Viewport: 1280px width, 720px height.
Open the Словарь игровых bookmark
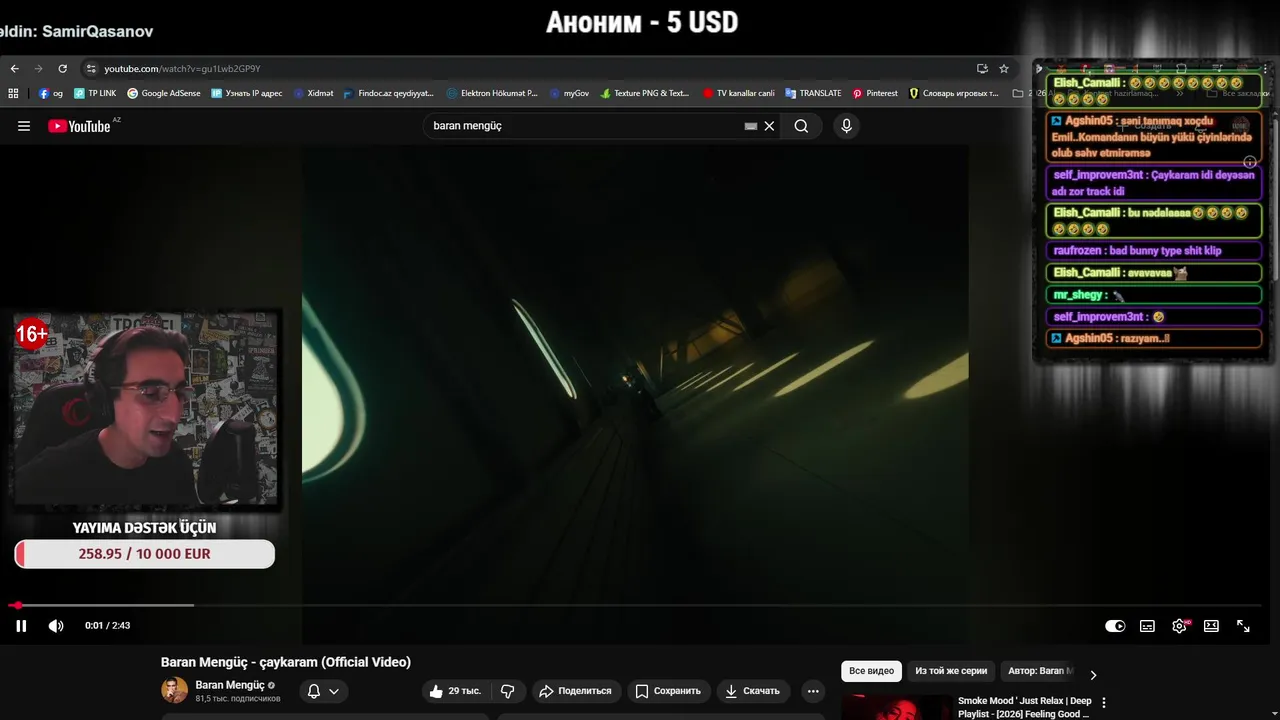click(x=954, y=93)
